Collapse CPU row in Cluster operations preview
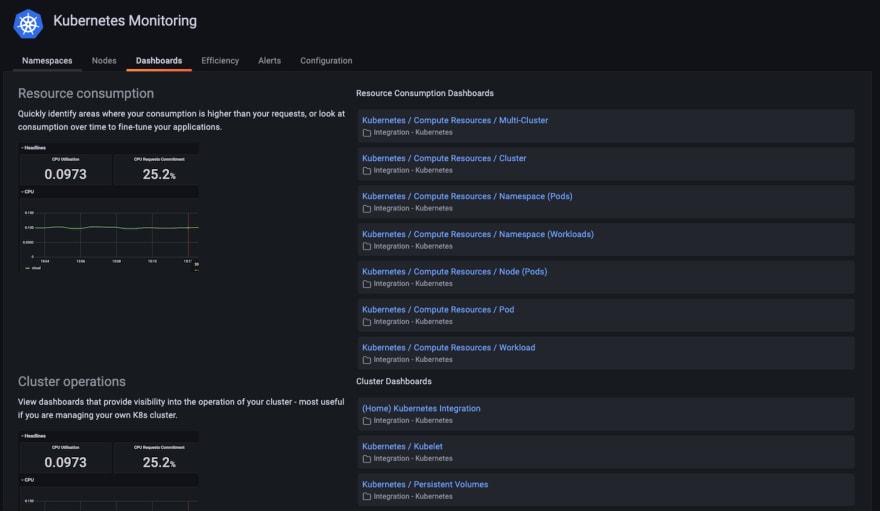The width and height of the screenshot is (880, 511). (28, 480)
